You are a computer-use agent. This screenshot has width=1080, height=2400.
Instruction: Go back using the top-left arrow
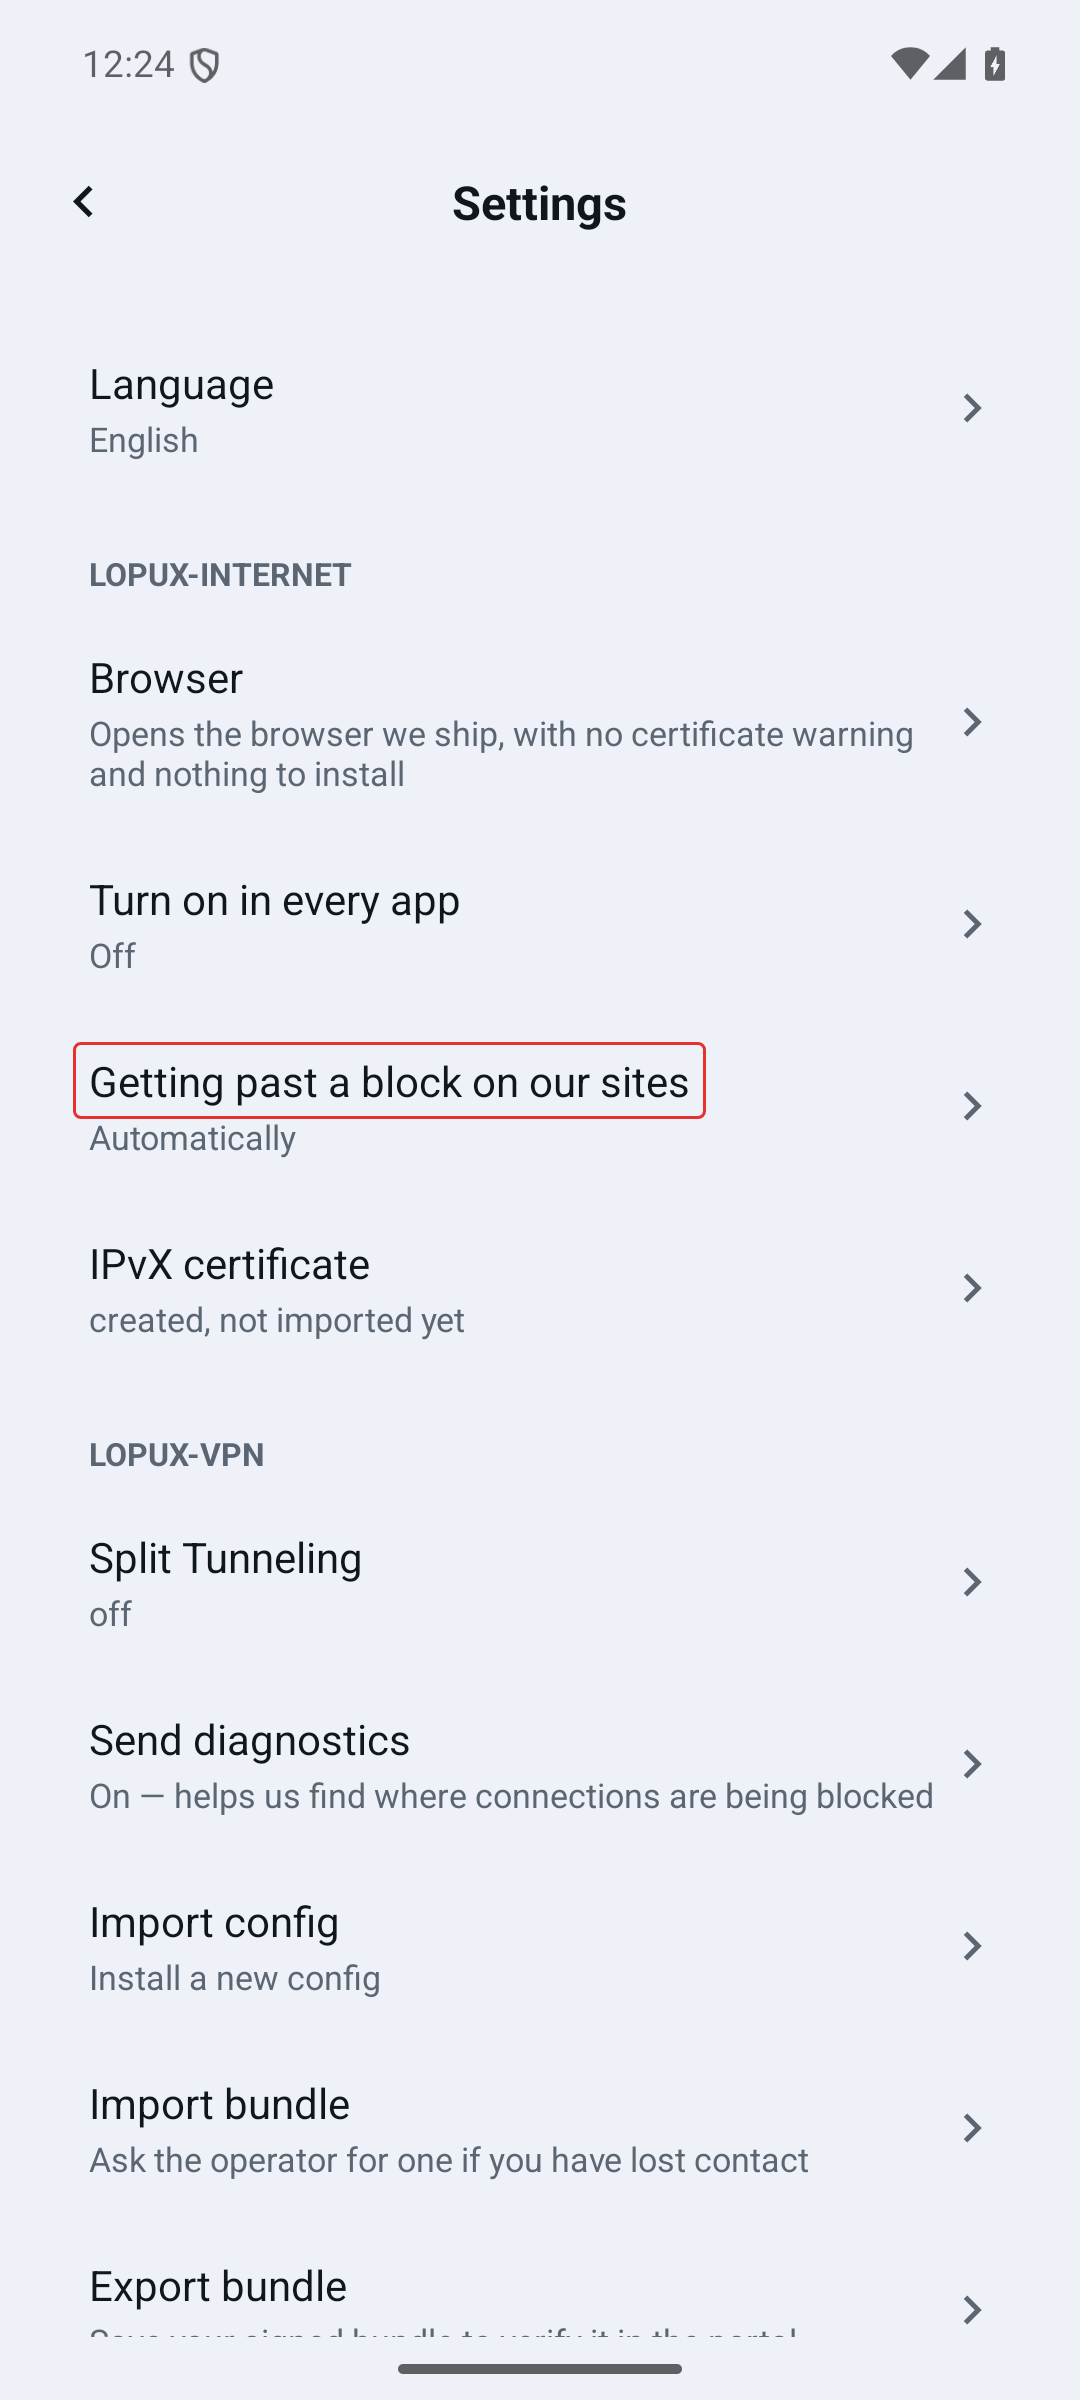click(83, 202)
